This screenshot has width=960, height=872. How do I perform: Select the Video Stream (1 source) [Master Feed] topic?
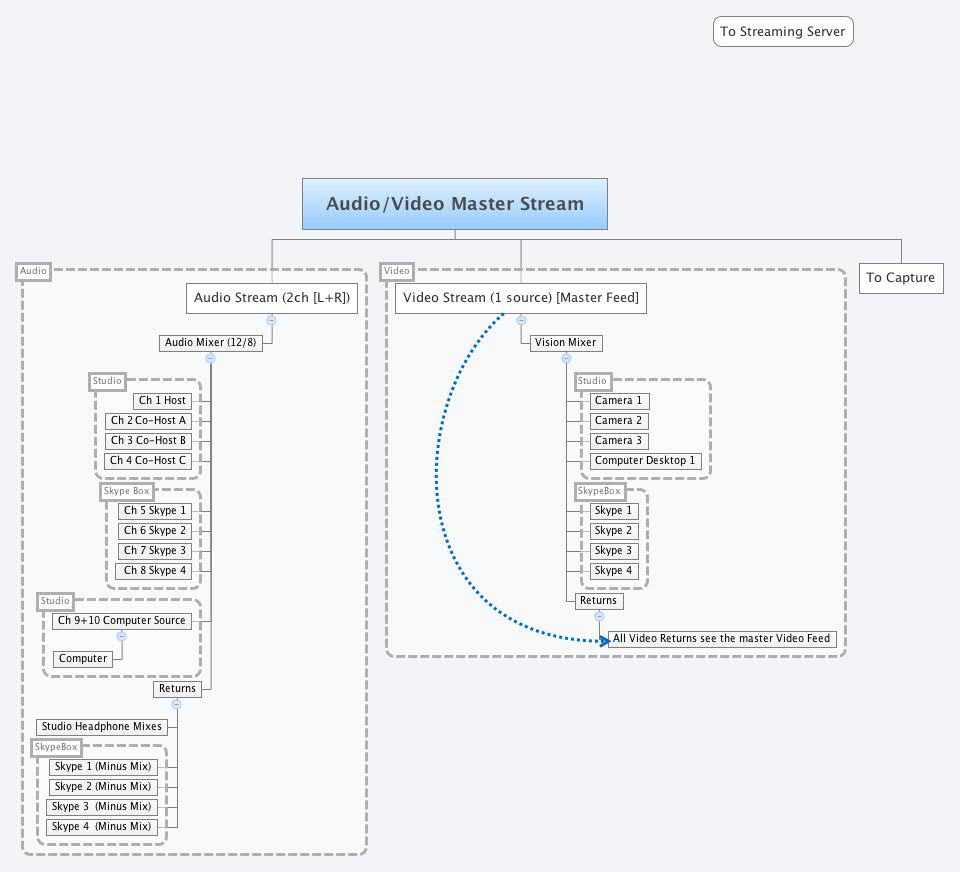(521, 298)
